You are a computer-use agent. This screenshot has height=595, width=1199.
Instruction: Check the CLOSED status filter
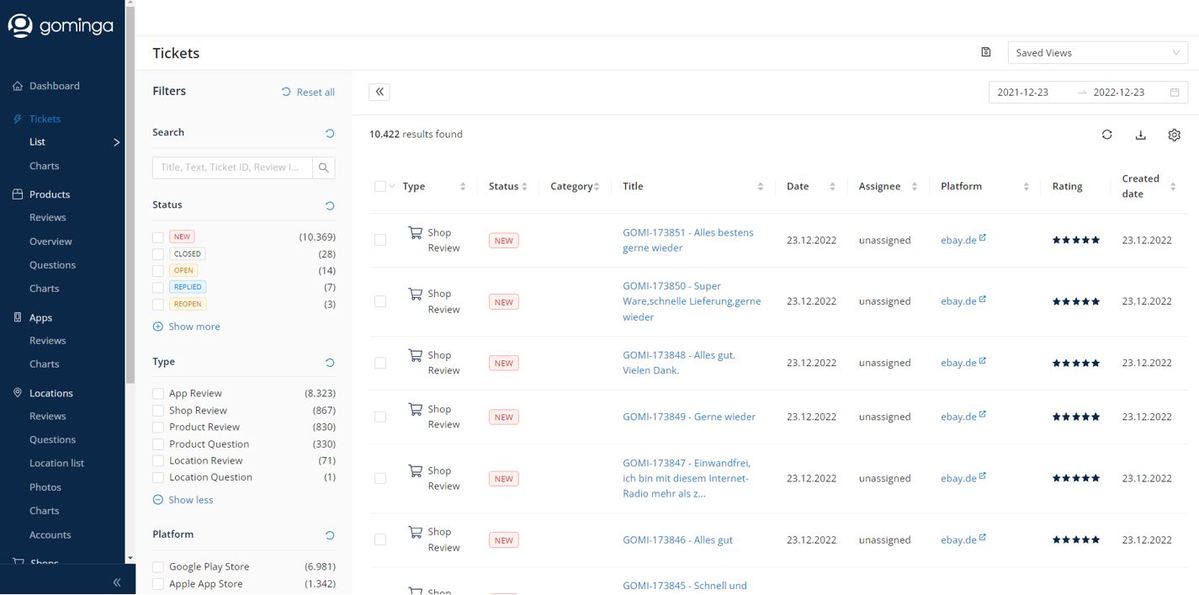[158, 254]
